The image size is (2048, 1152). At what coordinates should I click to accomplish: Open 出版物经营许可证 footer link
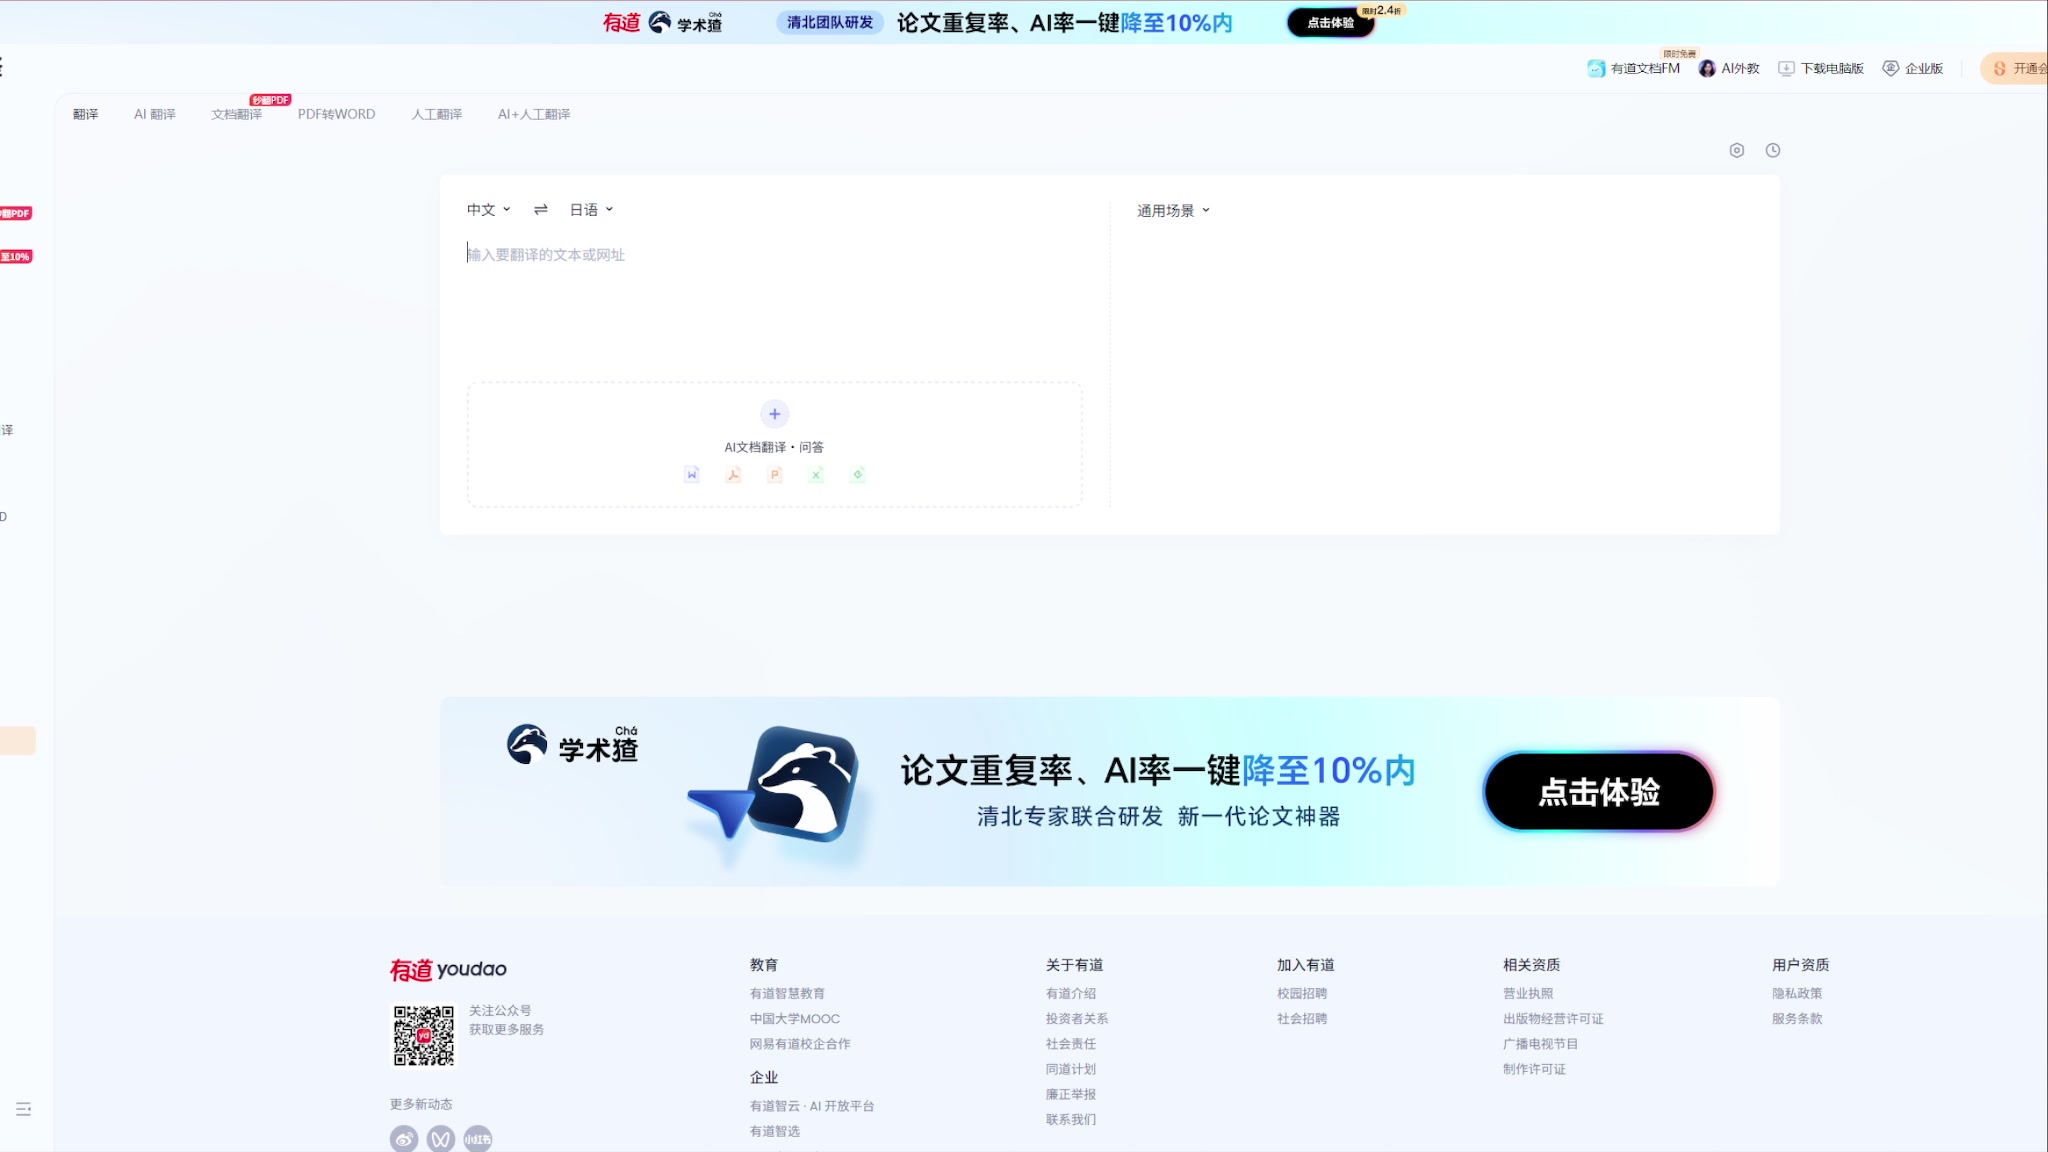point(1553,1018)
